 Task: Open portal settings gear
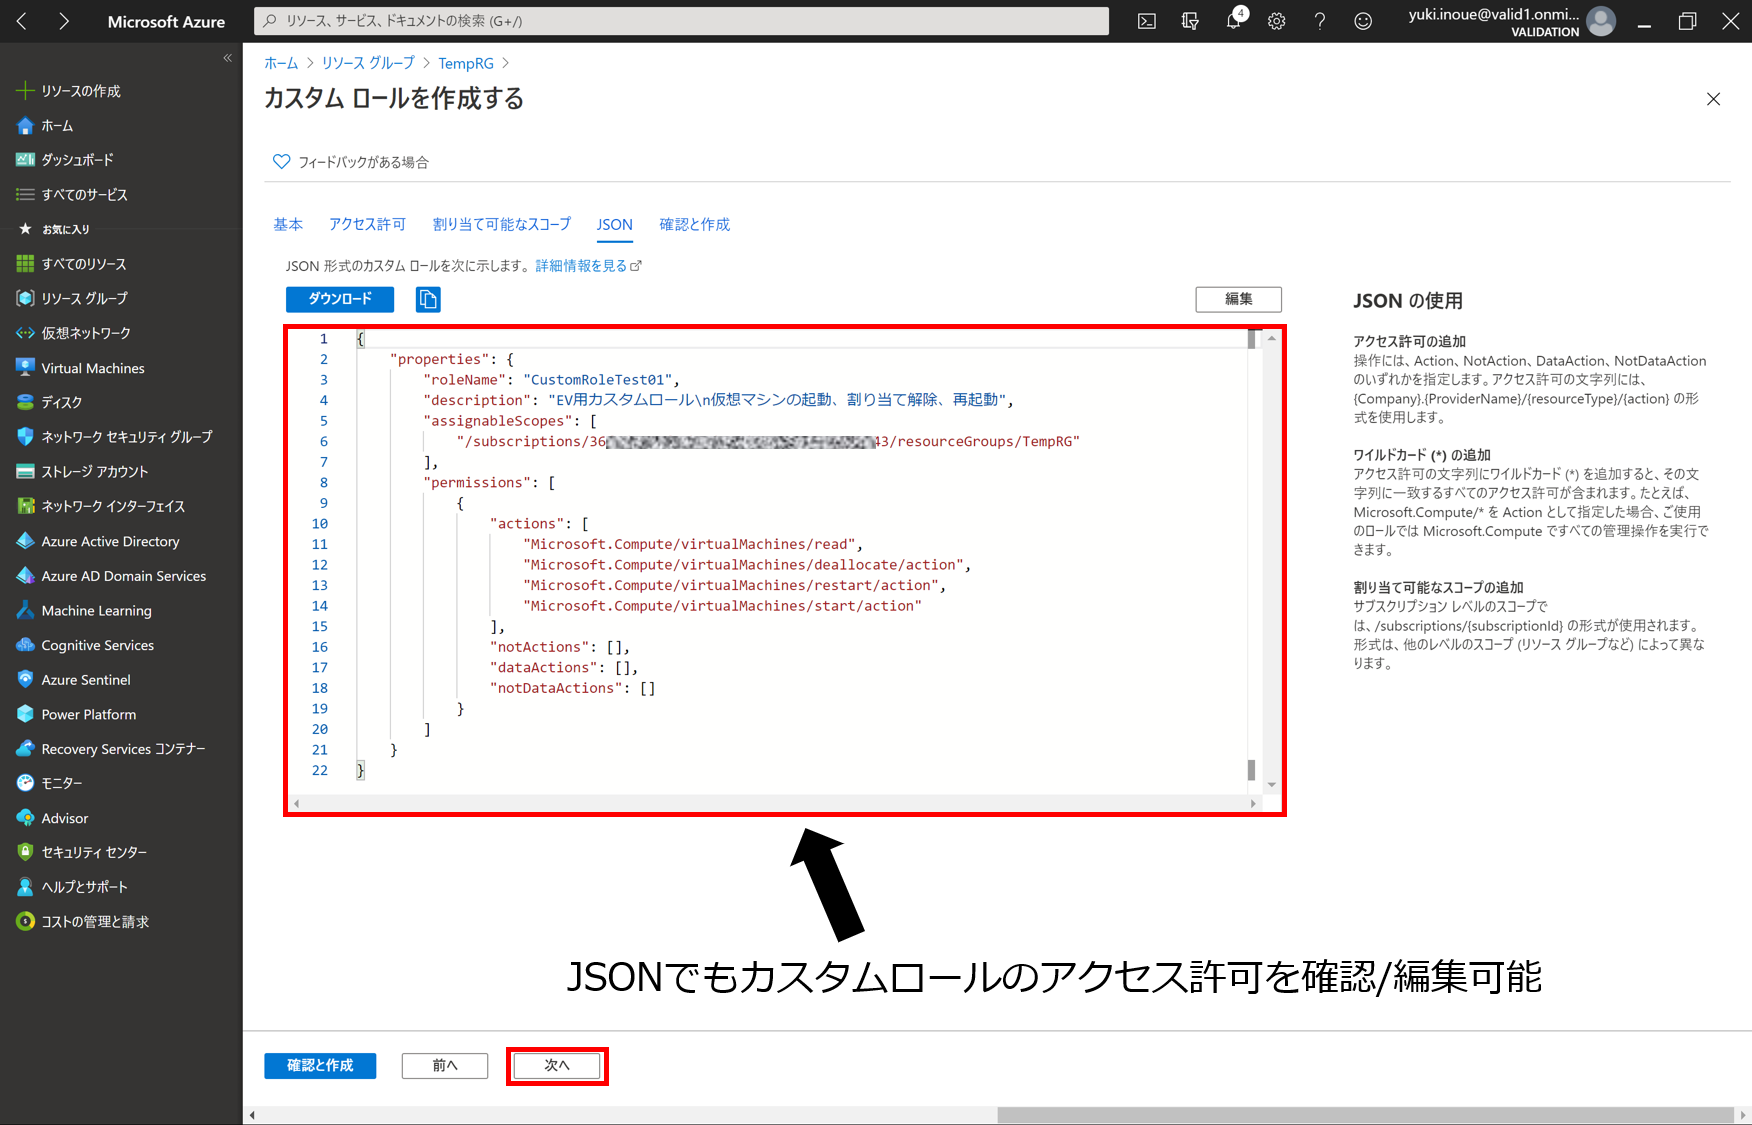[1277, 21]
